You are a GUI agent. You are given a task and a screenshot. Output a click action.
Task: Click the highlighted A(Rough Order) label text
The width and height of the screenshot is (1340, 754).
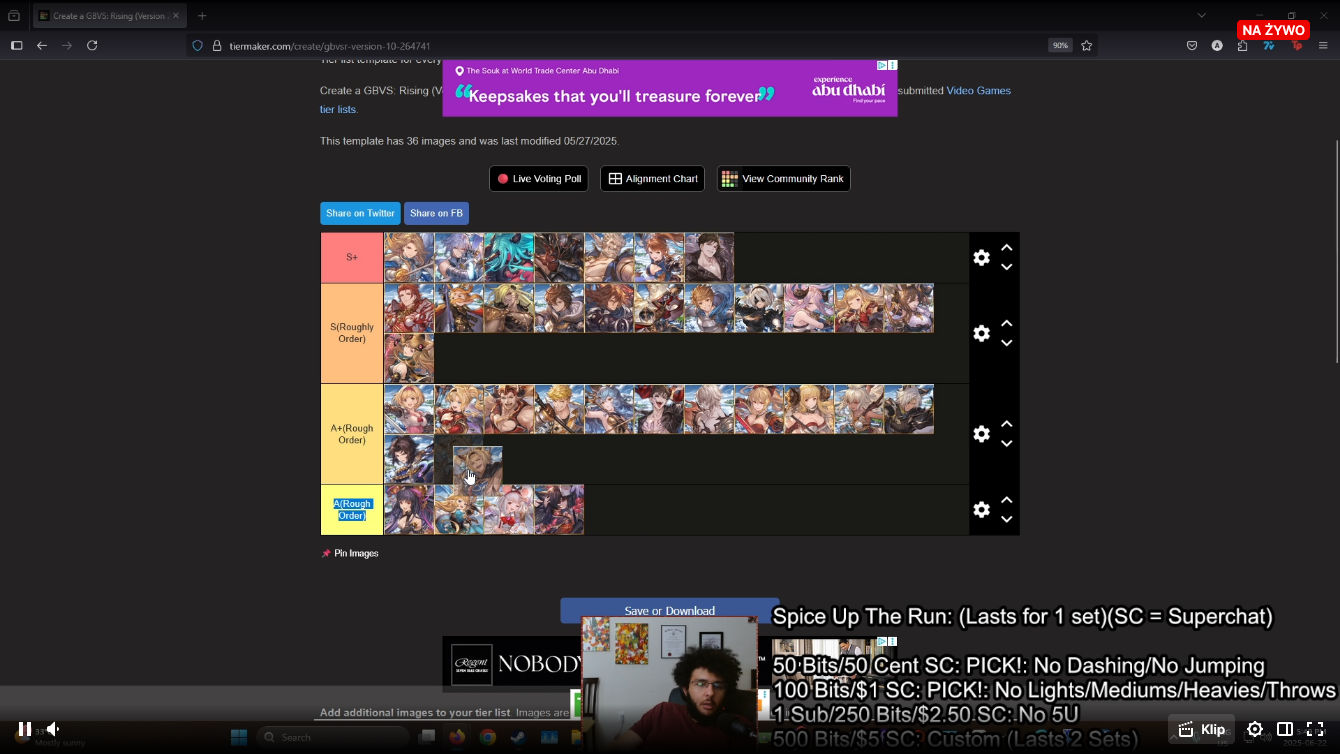click(352, 509)
